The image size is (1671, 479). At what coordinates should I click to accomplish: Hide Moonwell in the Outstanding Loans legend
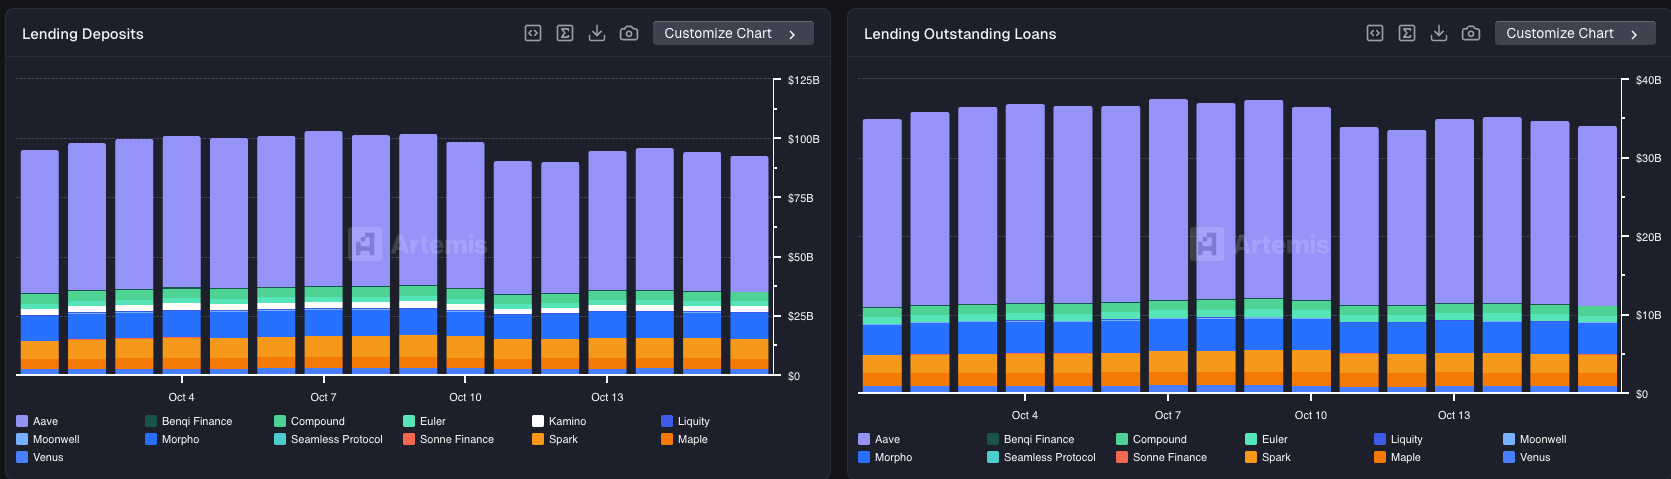click(x=1535, y=439)
